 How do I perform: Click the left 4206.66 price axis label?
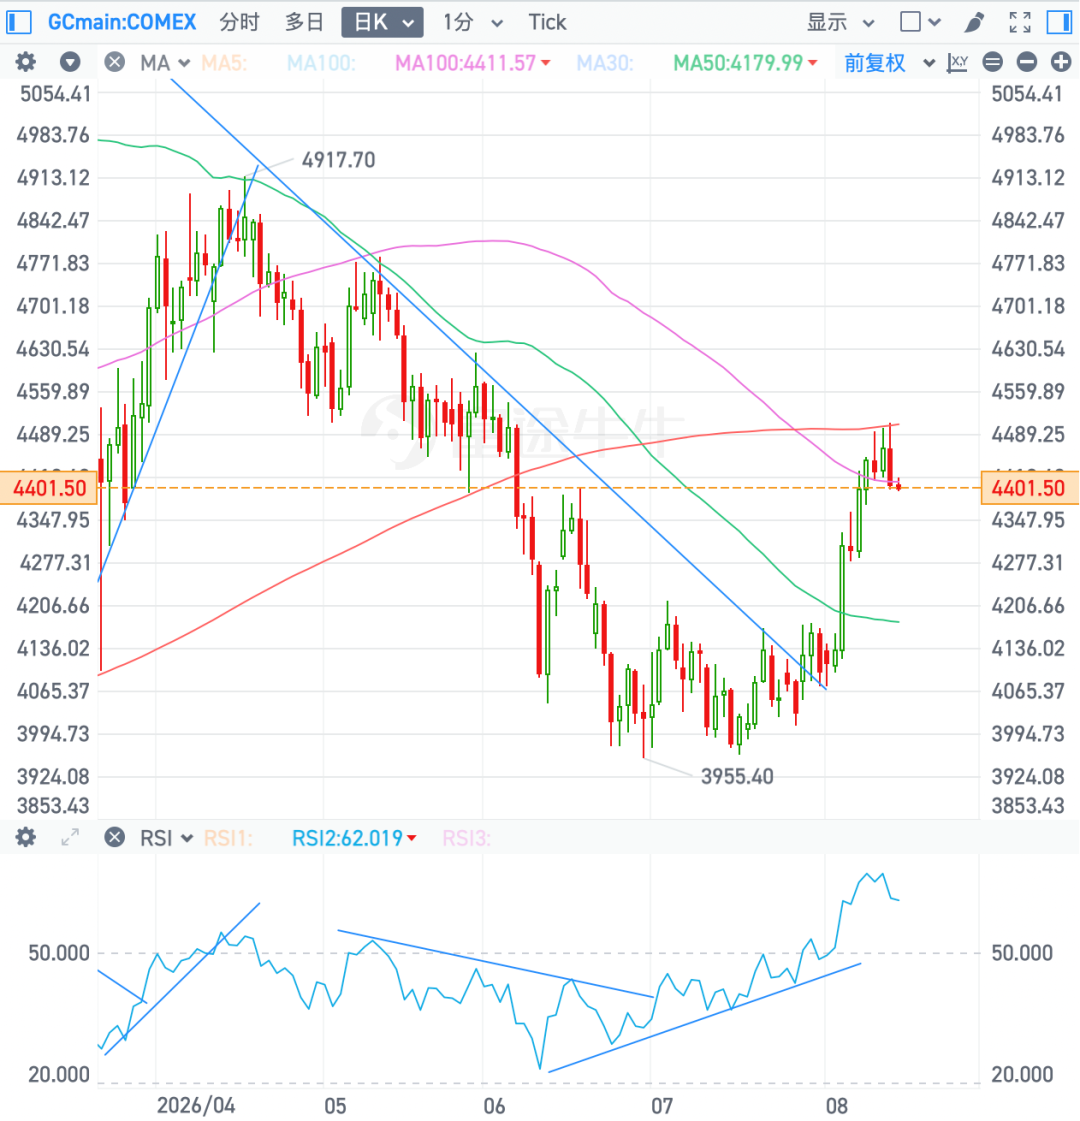click(x=54, y=606)
